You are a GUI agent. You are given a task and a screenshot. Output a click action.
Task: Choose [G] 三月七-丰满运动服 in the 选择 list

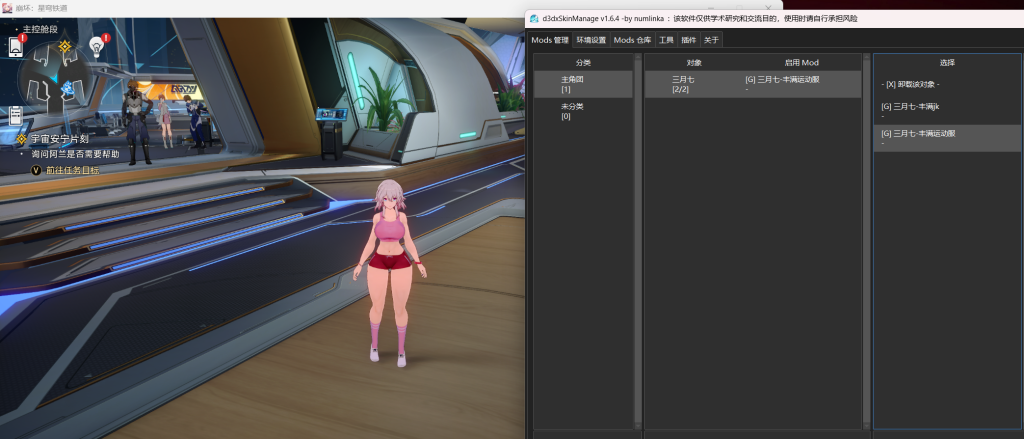point(948,138)
